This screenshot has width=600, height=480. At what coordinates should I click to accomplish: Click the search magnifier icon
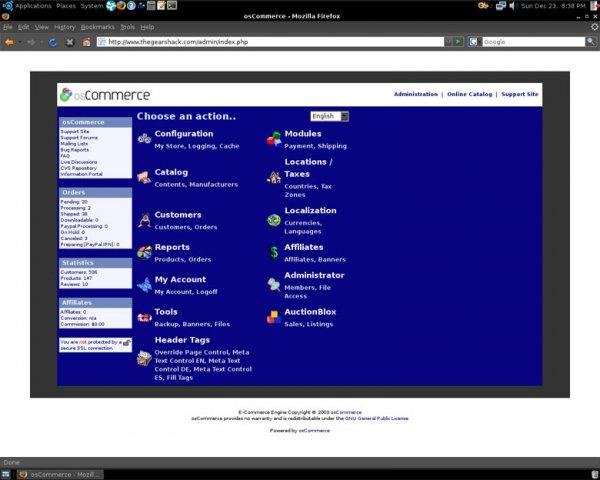tap(591, 42)
